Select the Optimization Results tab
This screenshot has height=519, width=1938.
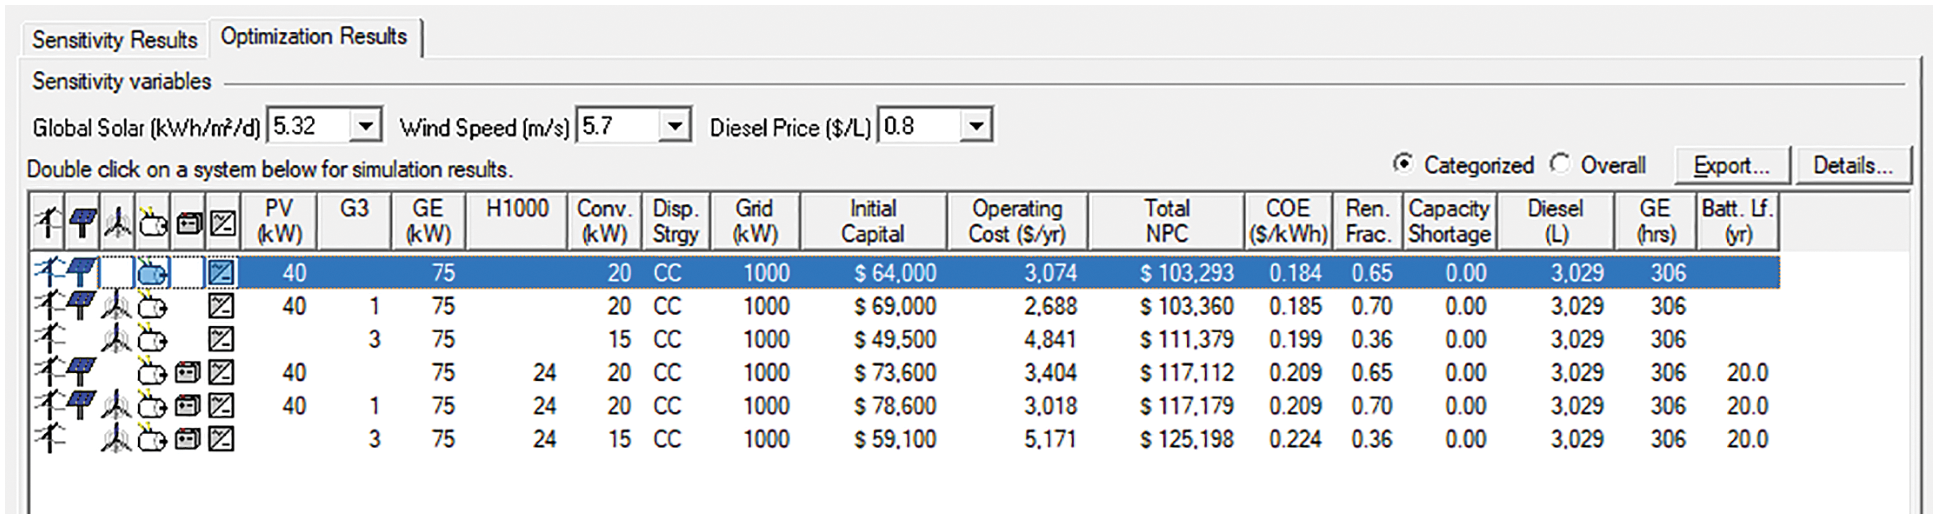[x=314, y=37]
